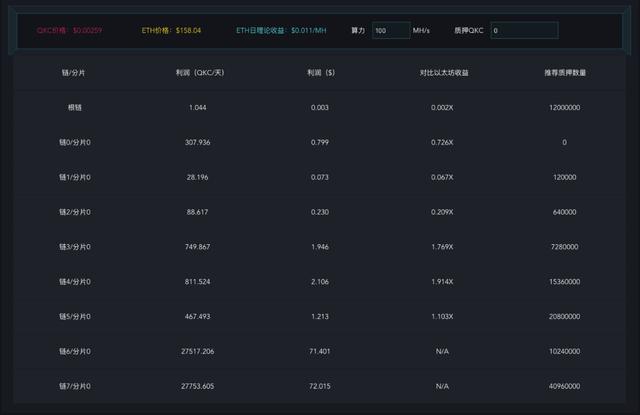This screenshot has height=415, width=640.
Task: Click the 质押QKC stake input field
Action: tap(524, 31)
